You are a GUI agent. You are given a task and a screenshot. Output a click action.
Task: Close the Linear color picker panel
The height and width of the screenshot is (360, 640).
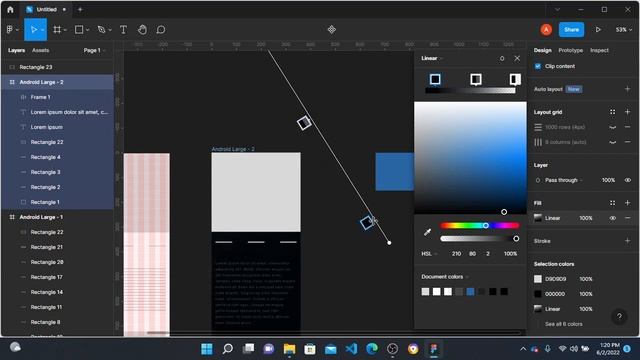(517, 58)
